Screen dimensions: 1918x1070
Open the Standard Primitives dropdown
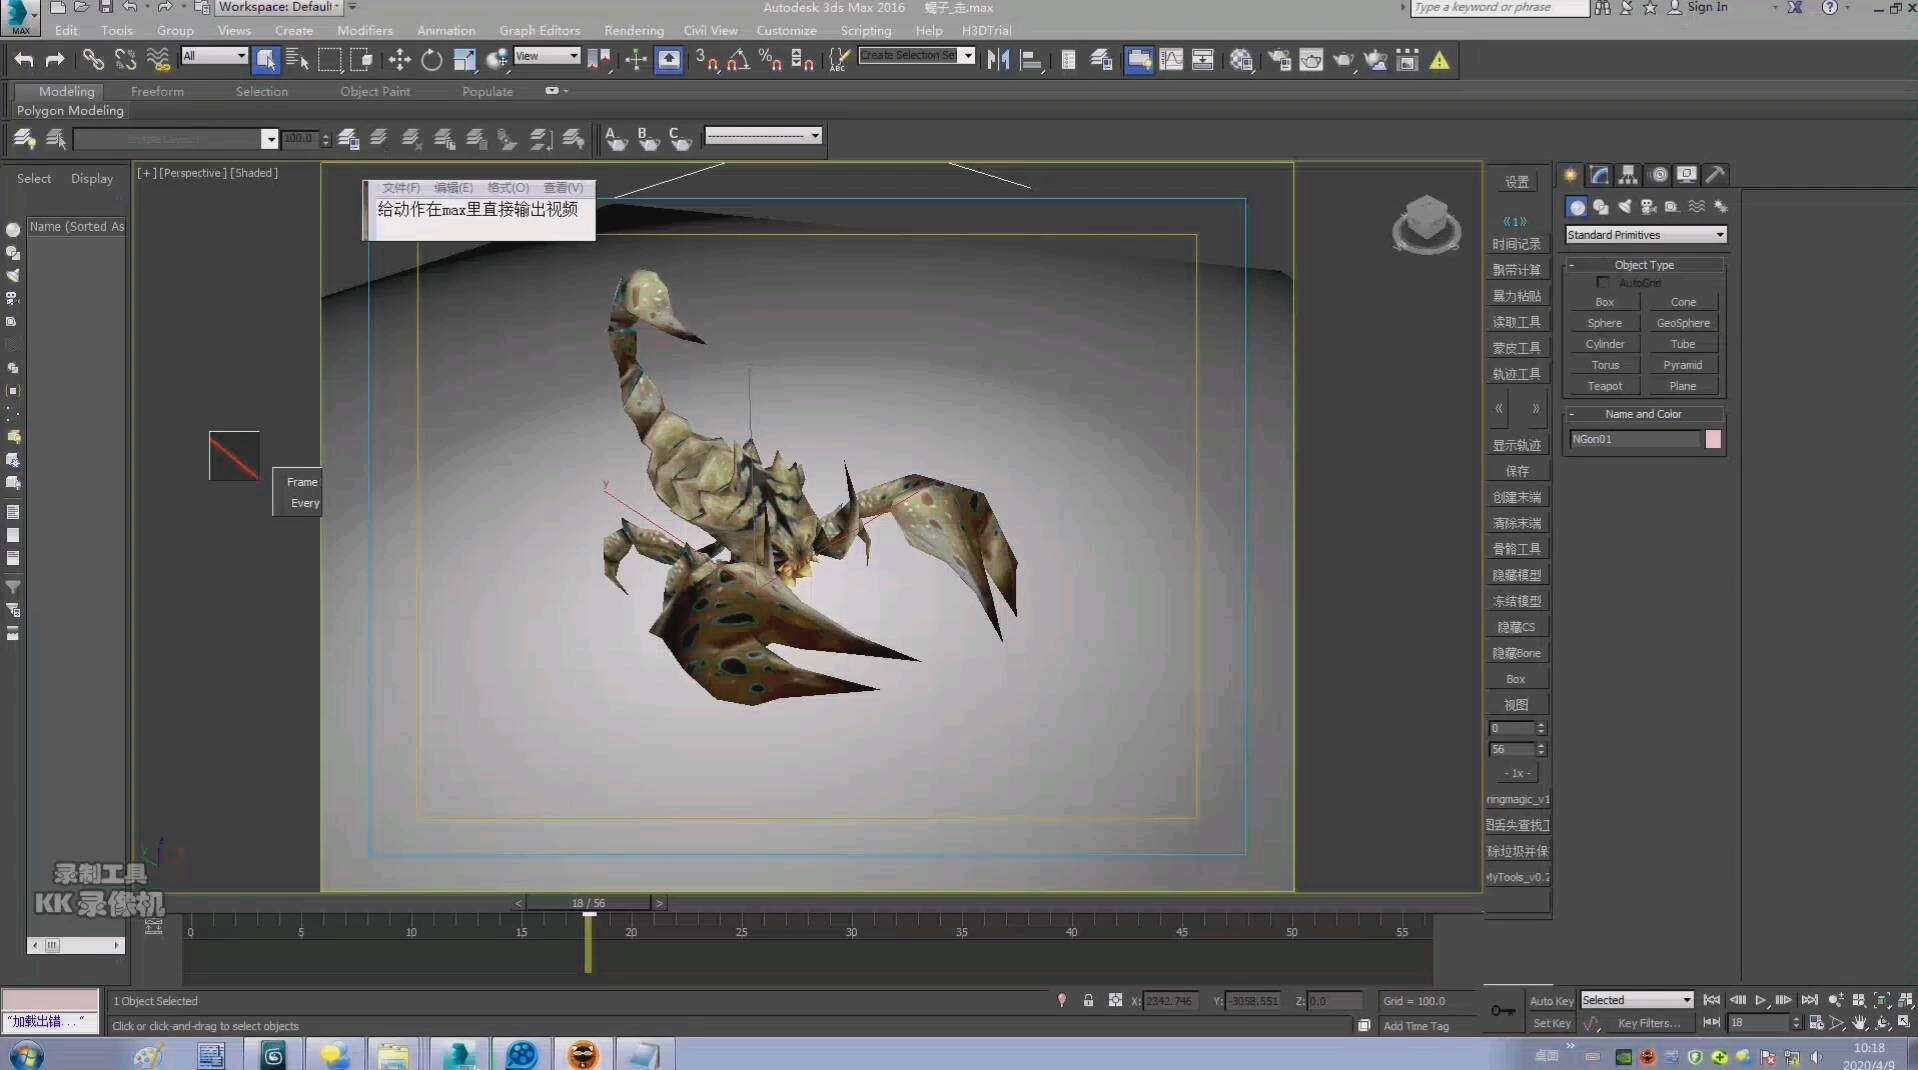[1644, 235]
